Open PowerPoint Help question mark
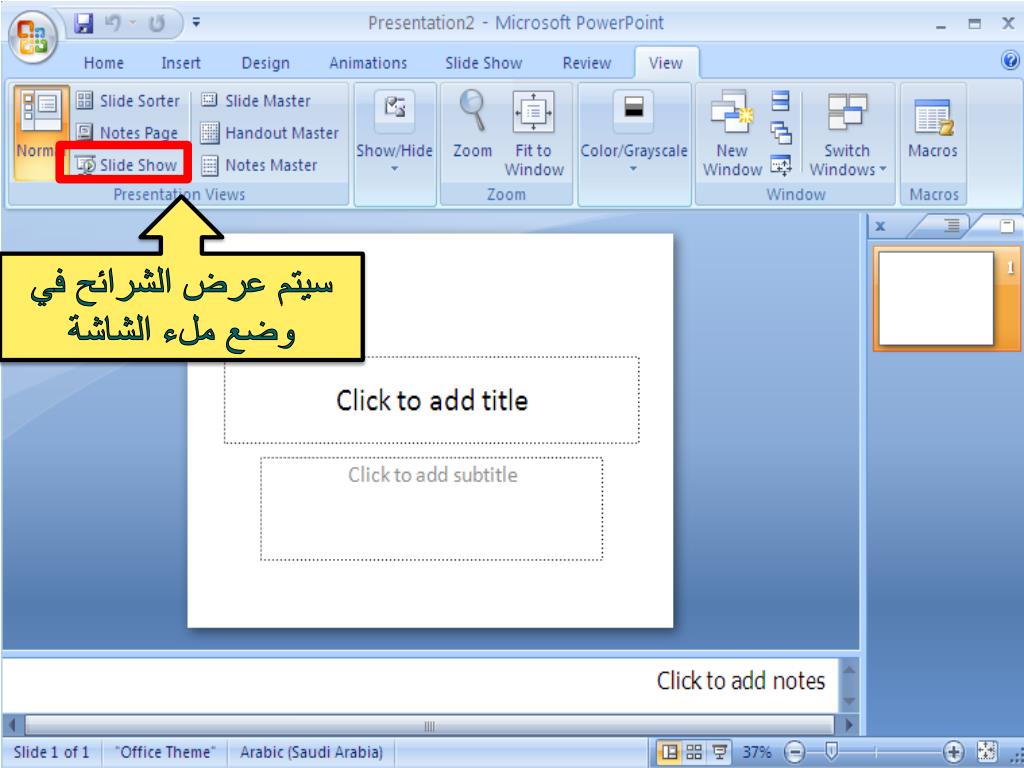The image size is (1024, 768). coord(1009,61)
